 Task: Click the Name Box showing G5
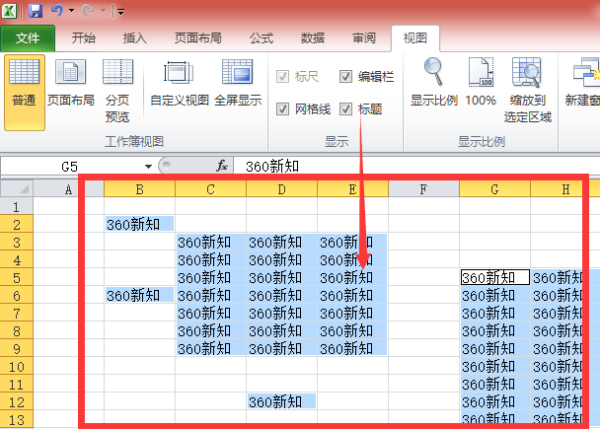[69, 166]
